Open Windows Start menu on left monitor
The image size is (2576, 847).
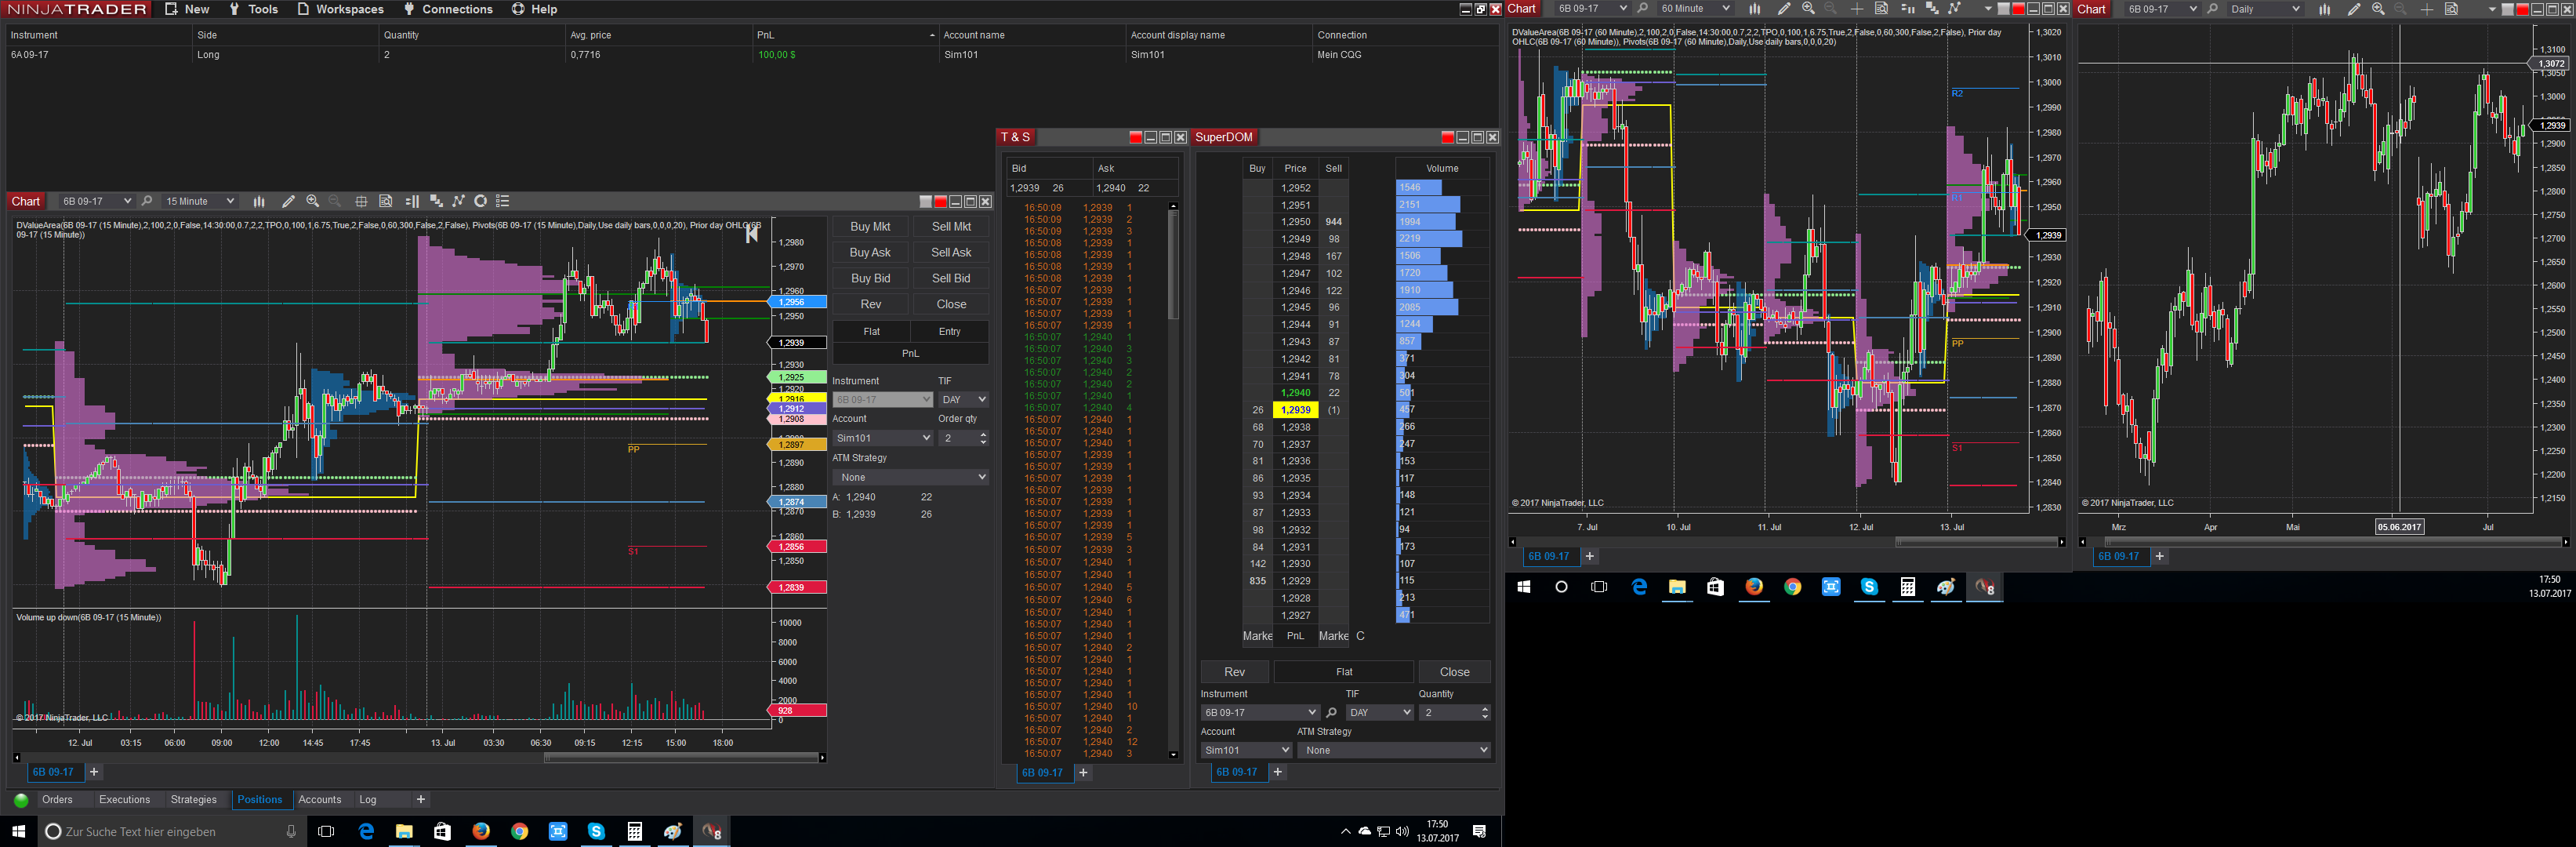[18, 831]
